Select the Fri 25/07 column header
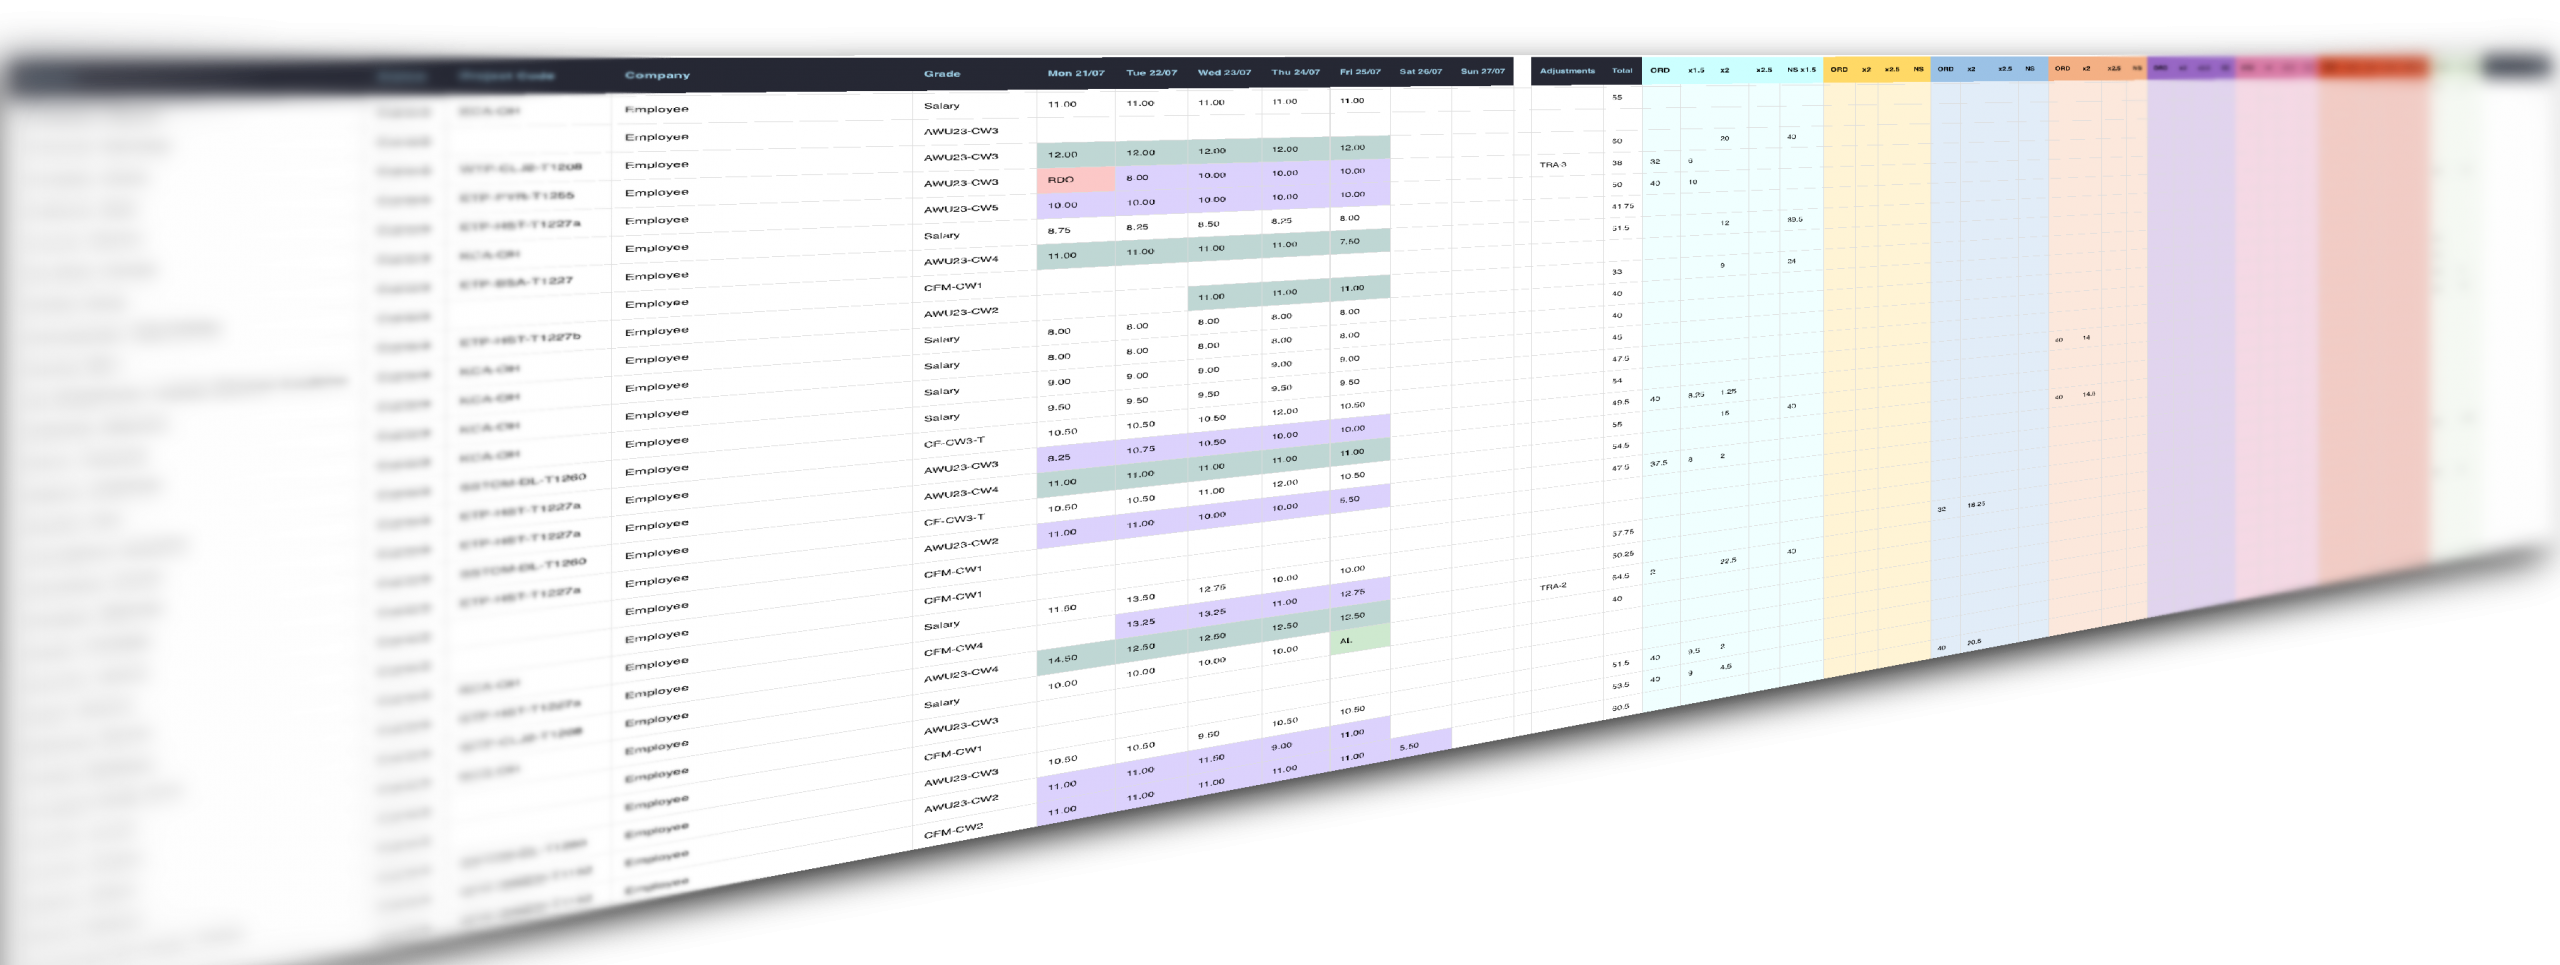Viewport: 2560px width, 965px height. [x=1360, y=72]
